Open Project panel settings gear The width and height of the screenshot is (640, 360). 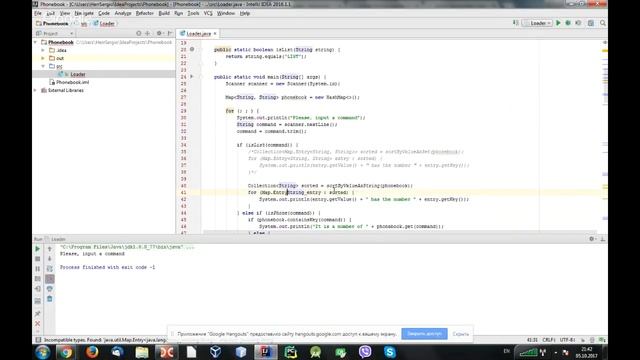click(159, 33)
